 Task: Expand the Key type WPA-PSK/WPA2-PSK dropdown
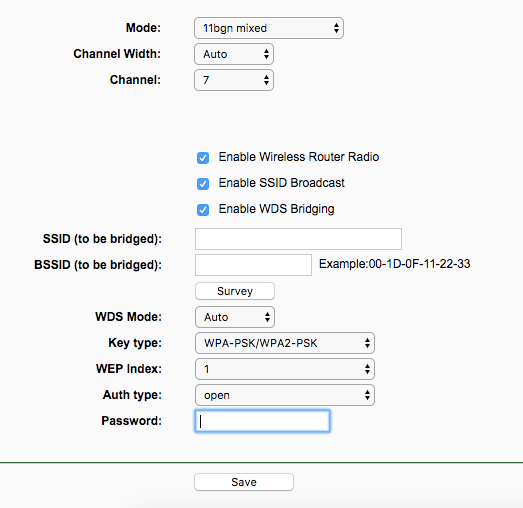285,343
